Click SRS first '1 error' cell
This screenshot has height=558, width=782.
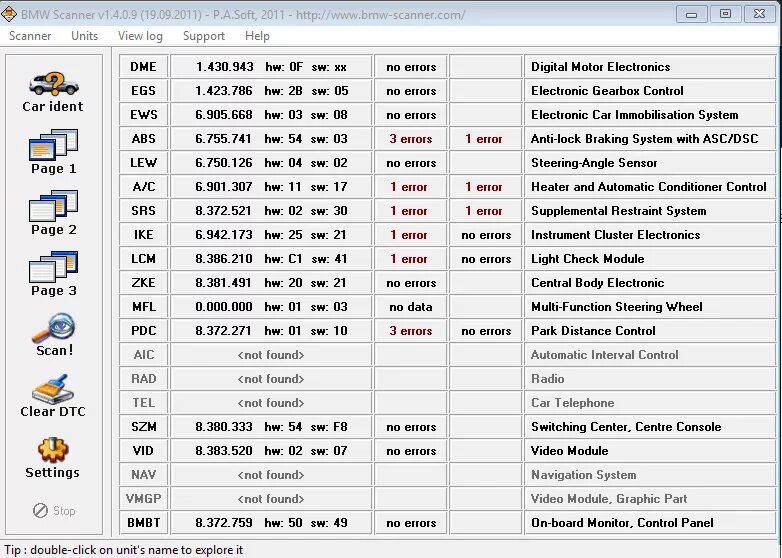coord(411,210)
